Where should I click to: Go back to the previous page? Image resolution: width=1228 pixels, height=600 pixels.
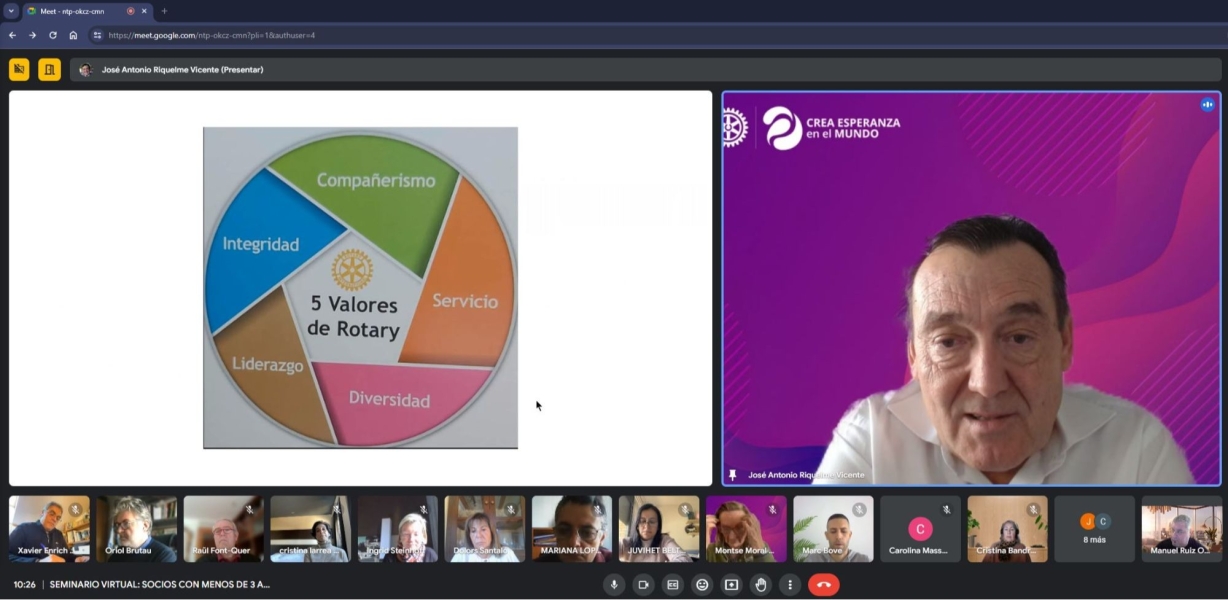pos(12,35)
